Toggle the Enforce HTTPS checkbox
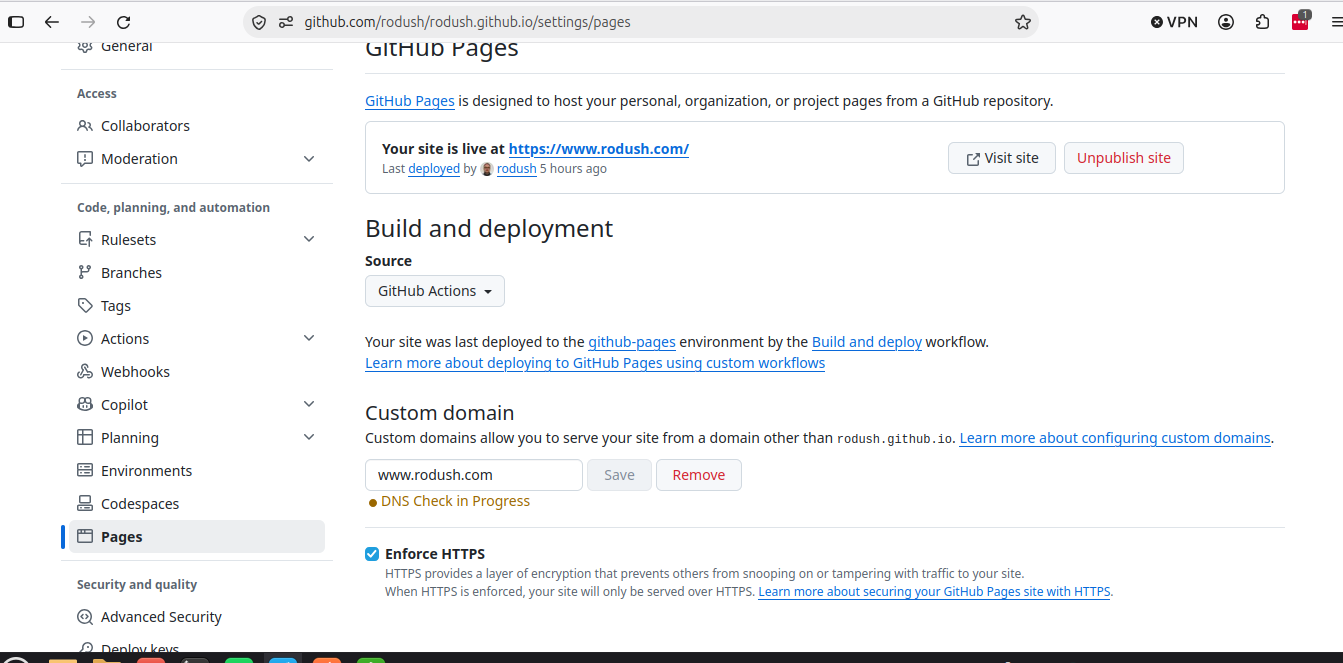The image size is (1343, 663). pos(372,554)
